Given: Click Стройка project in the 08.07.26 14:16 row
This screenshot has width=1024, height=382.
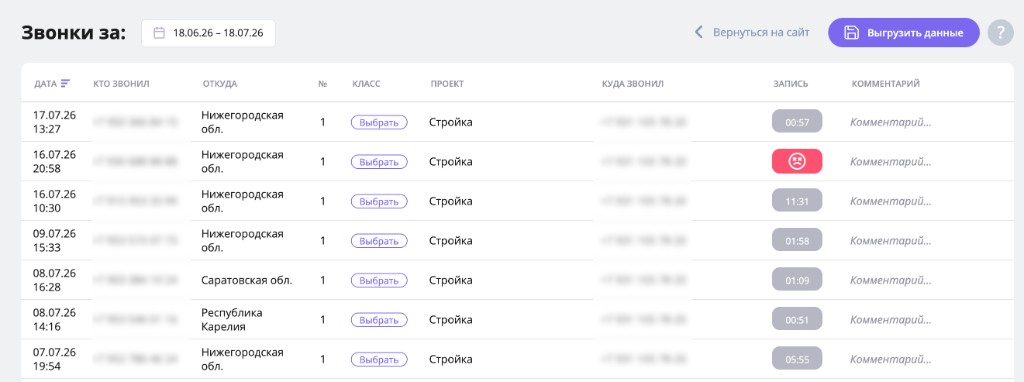Looking at the screenshot, I should pyautogui.click(x=451, y=320).
